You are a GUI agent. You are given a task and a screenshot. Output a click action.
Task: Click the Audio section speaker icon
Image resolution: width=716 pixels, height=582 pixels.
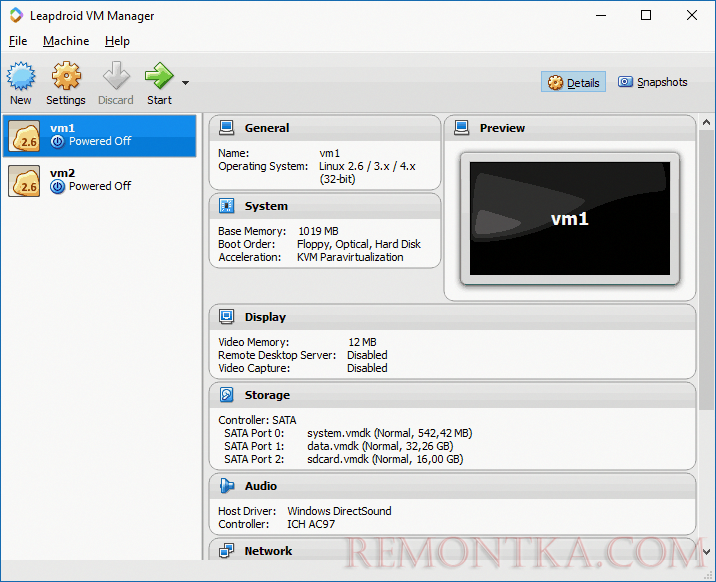(226, 486)
